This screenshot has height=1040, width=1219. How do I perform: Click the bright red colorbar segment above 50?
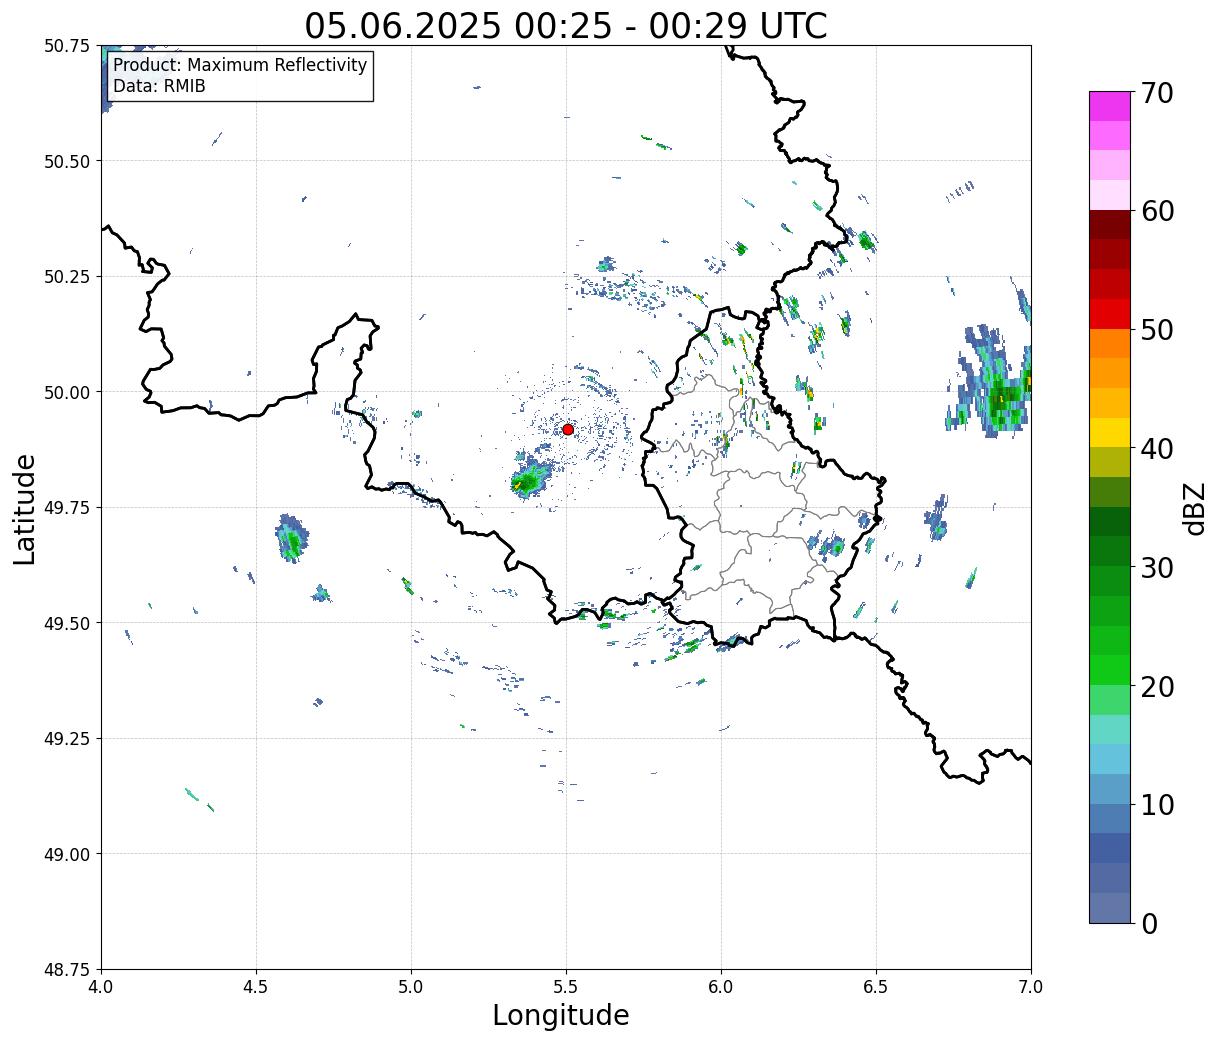[1110, 314]
